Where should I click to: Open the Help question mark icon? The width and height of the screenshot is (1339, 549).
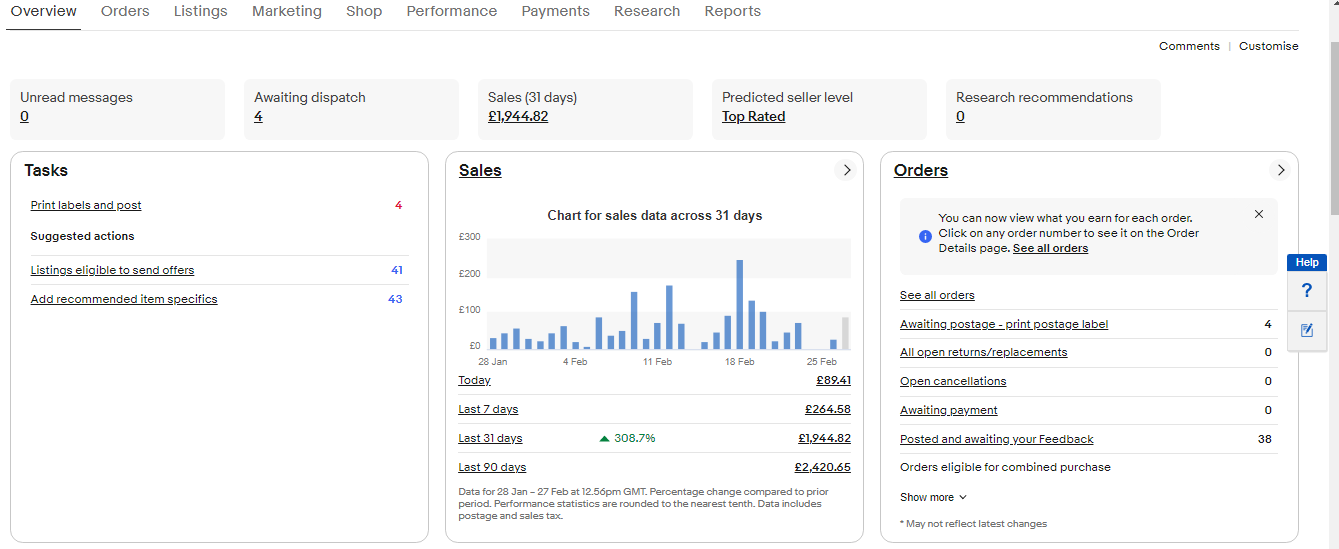pyautogui.click(x=1306, y=291)
